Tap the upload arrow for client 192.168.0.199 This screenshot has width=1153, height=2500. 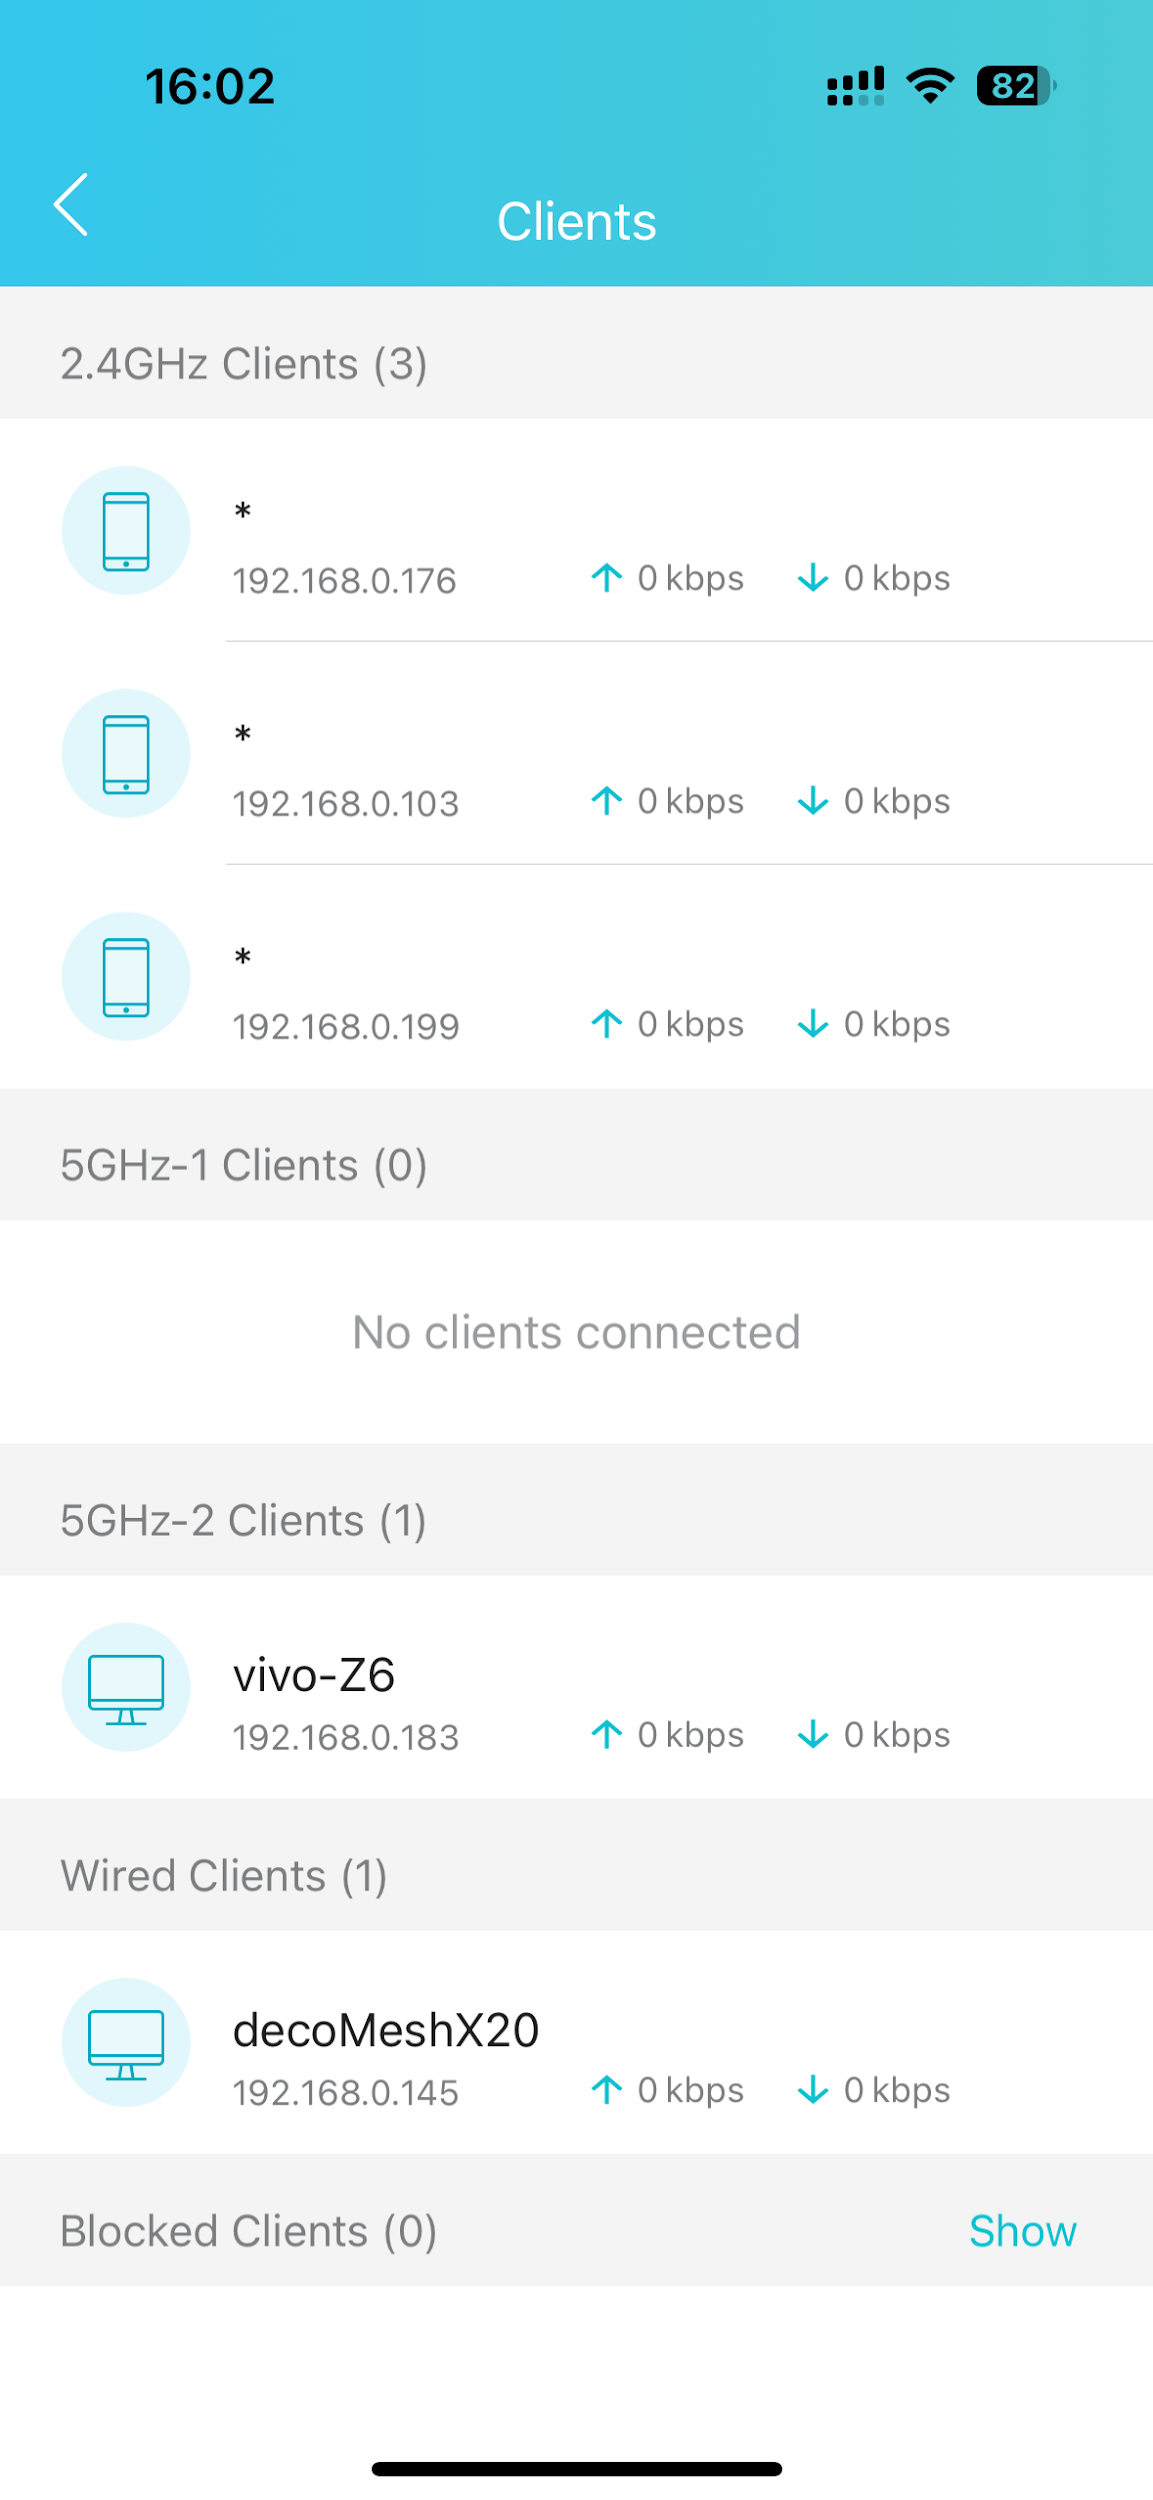607,1023
